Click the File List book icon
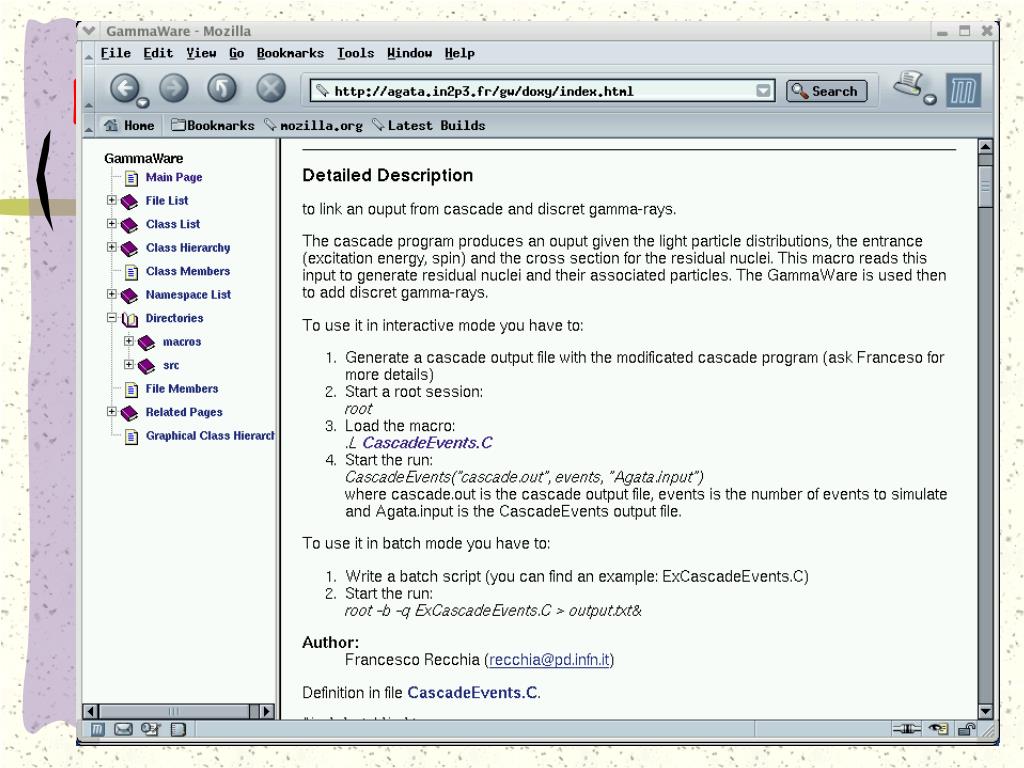 (129, 201)
